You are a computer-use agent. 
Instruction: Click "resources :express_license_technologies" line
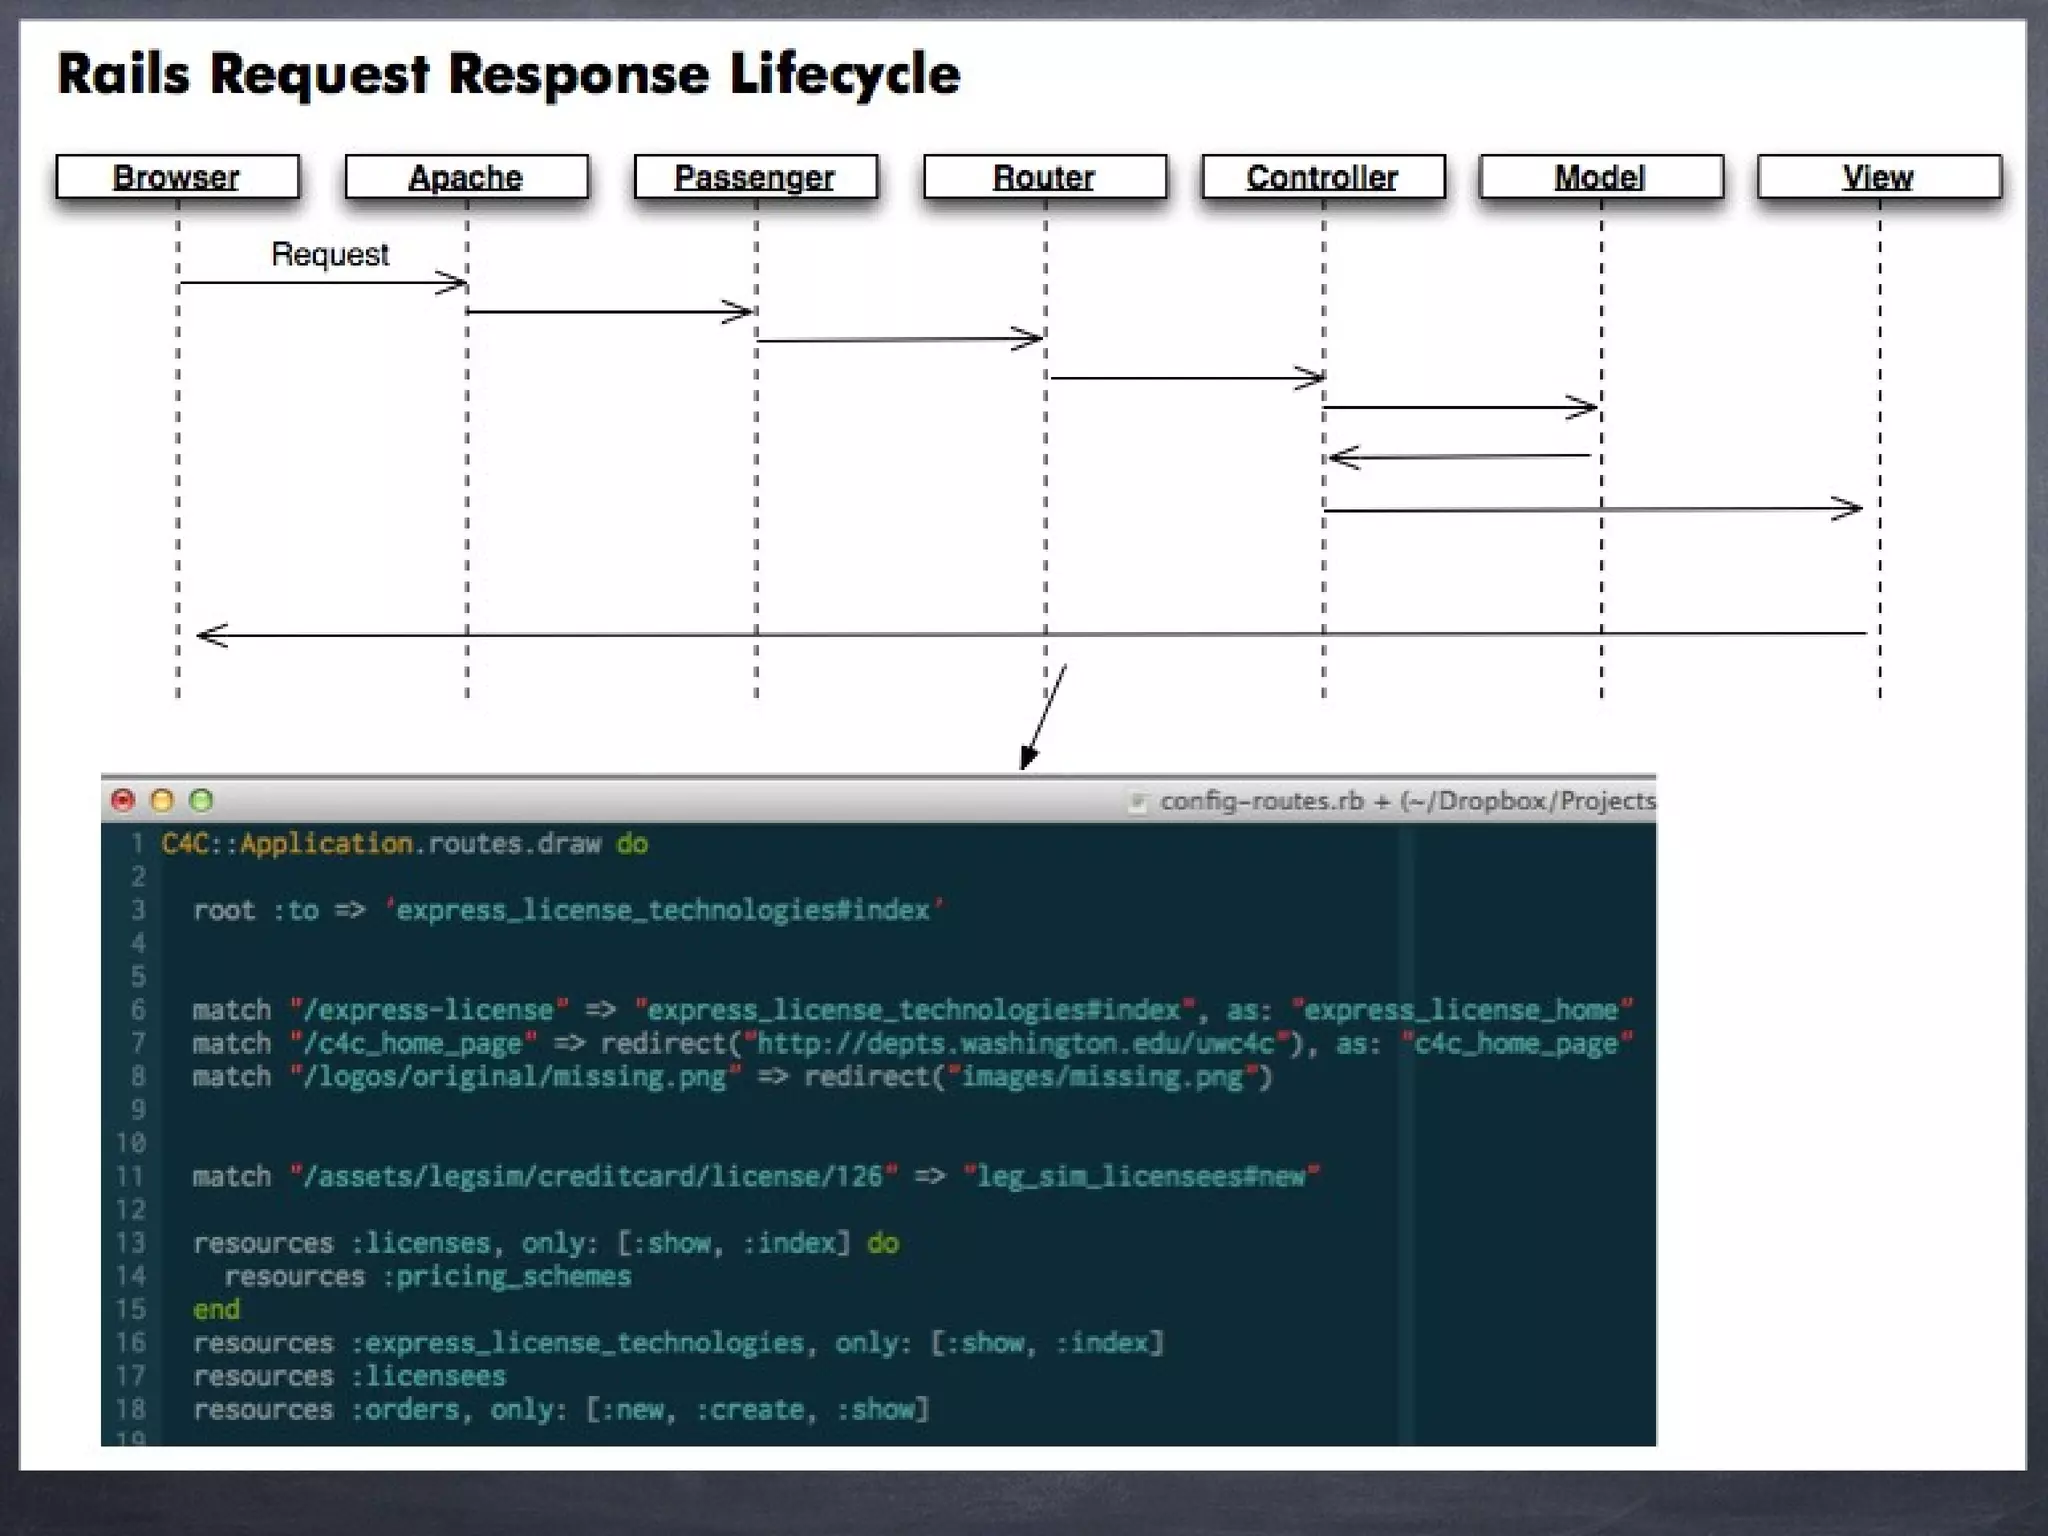[678, 1343]
